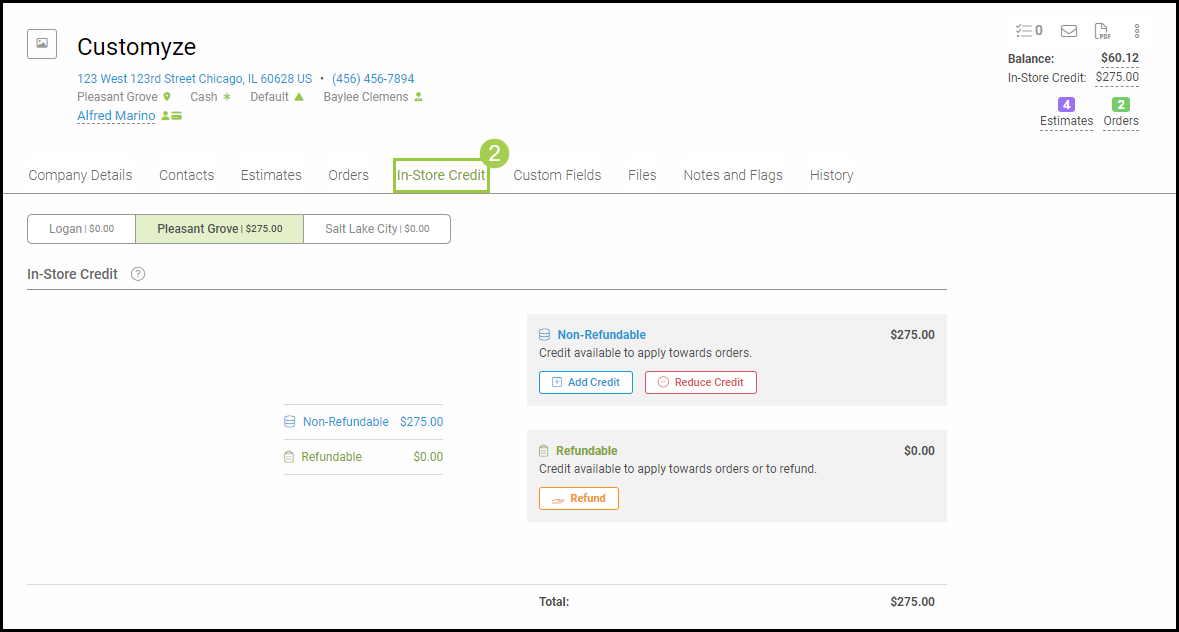Click the location pin icon beside Pleasant Grove

(x=167, y=97)
